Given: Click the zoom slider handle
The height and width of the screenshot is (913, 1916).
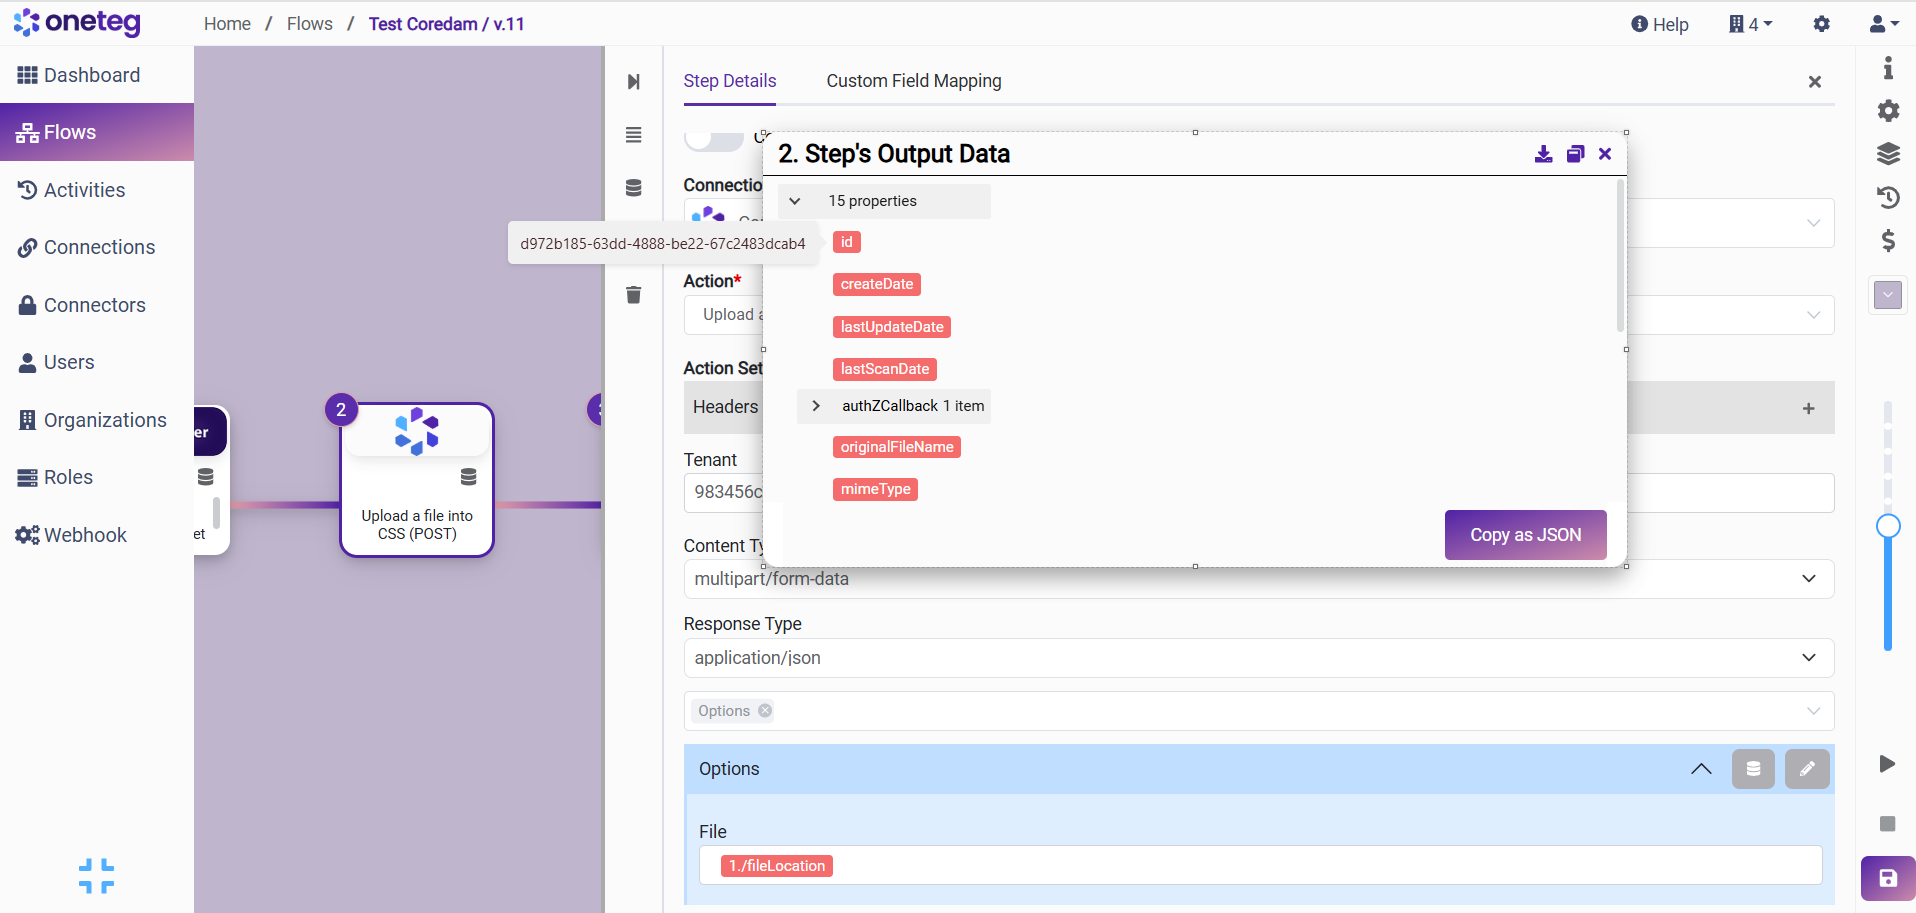Looking at the screenshot, I should pyautogui.click(x=1887, y=526).
